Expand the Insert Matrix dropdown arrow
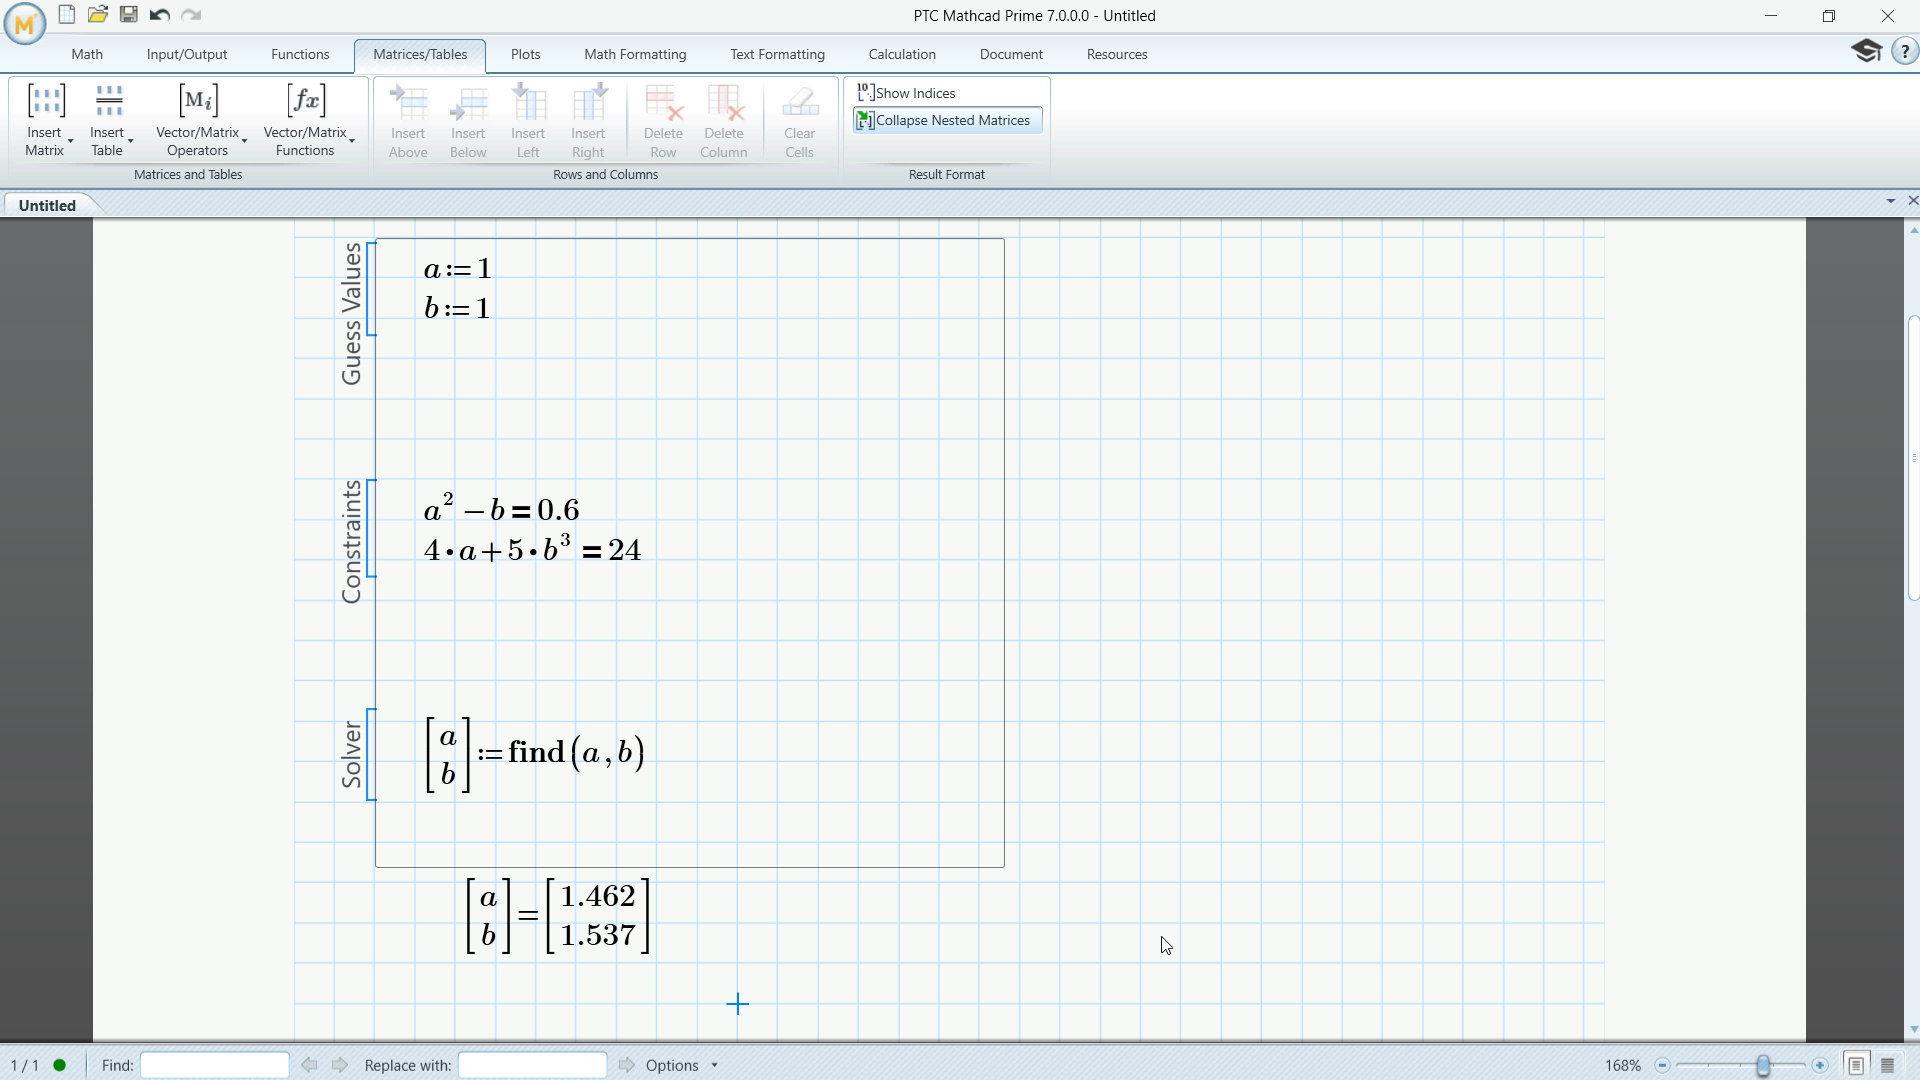 coord(70,142)
